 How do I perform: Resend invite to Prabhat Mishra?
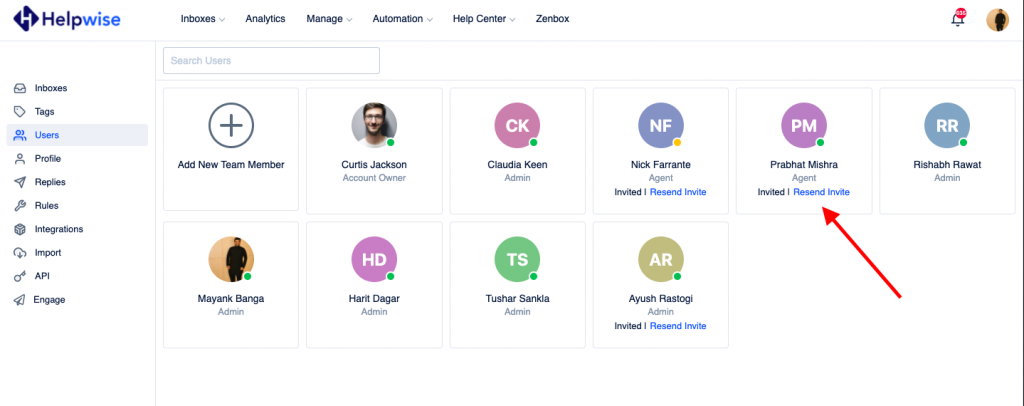point(821,192)
